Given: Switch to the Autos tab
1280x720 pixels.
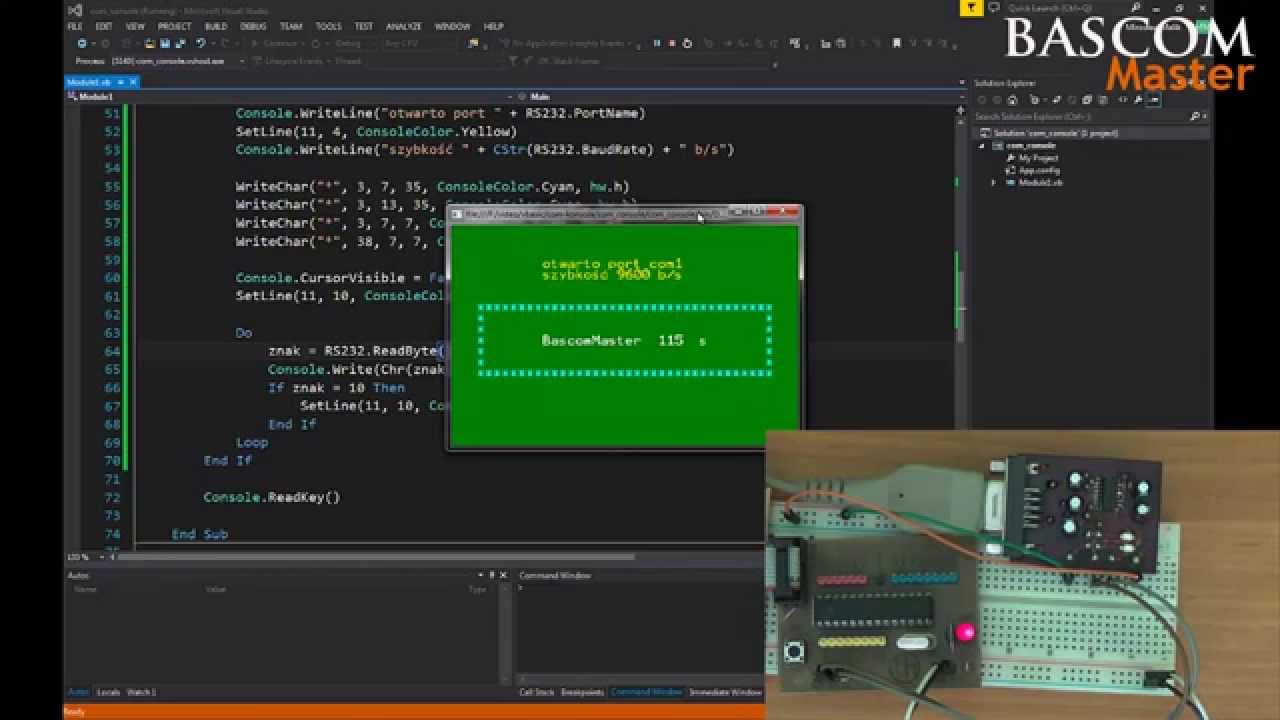Looking at the screenshot, I should point(78,692).
